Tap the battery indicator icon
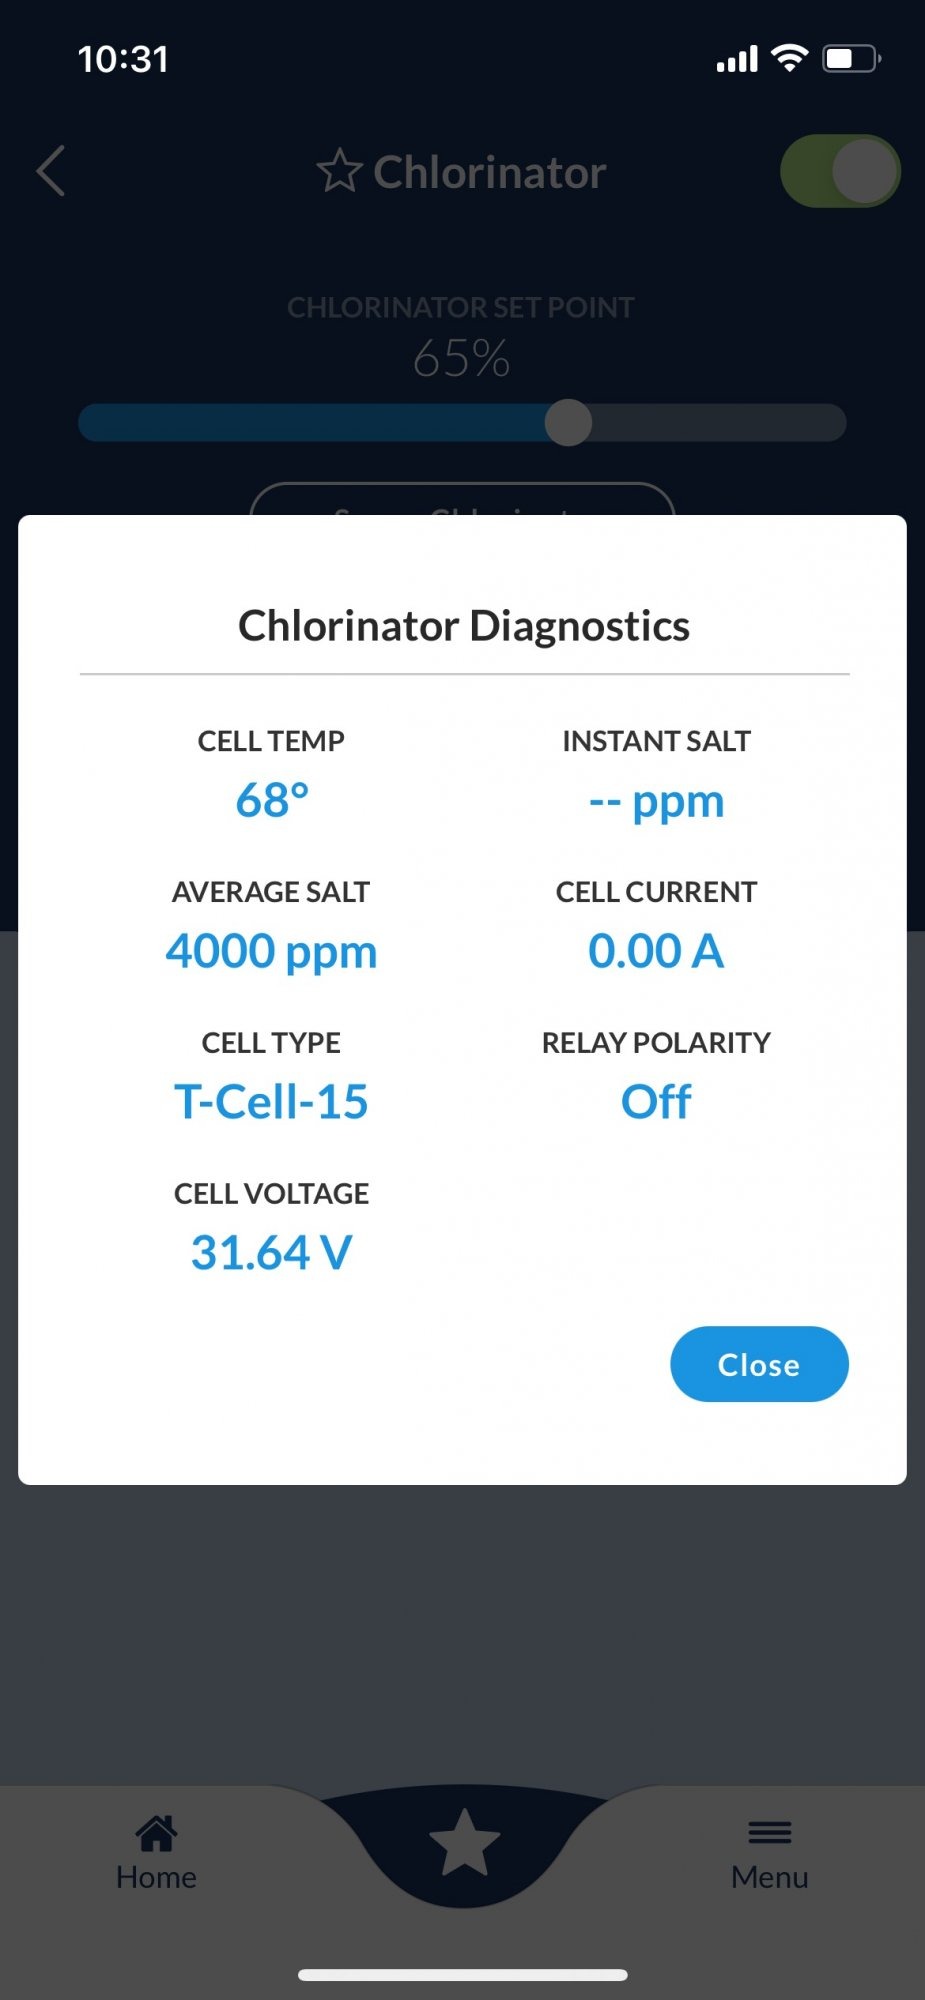 click(851, 59)
